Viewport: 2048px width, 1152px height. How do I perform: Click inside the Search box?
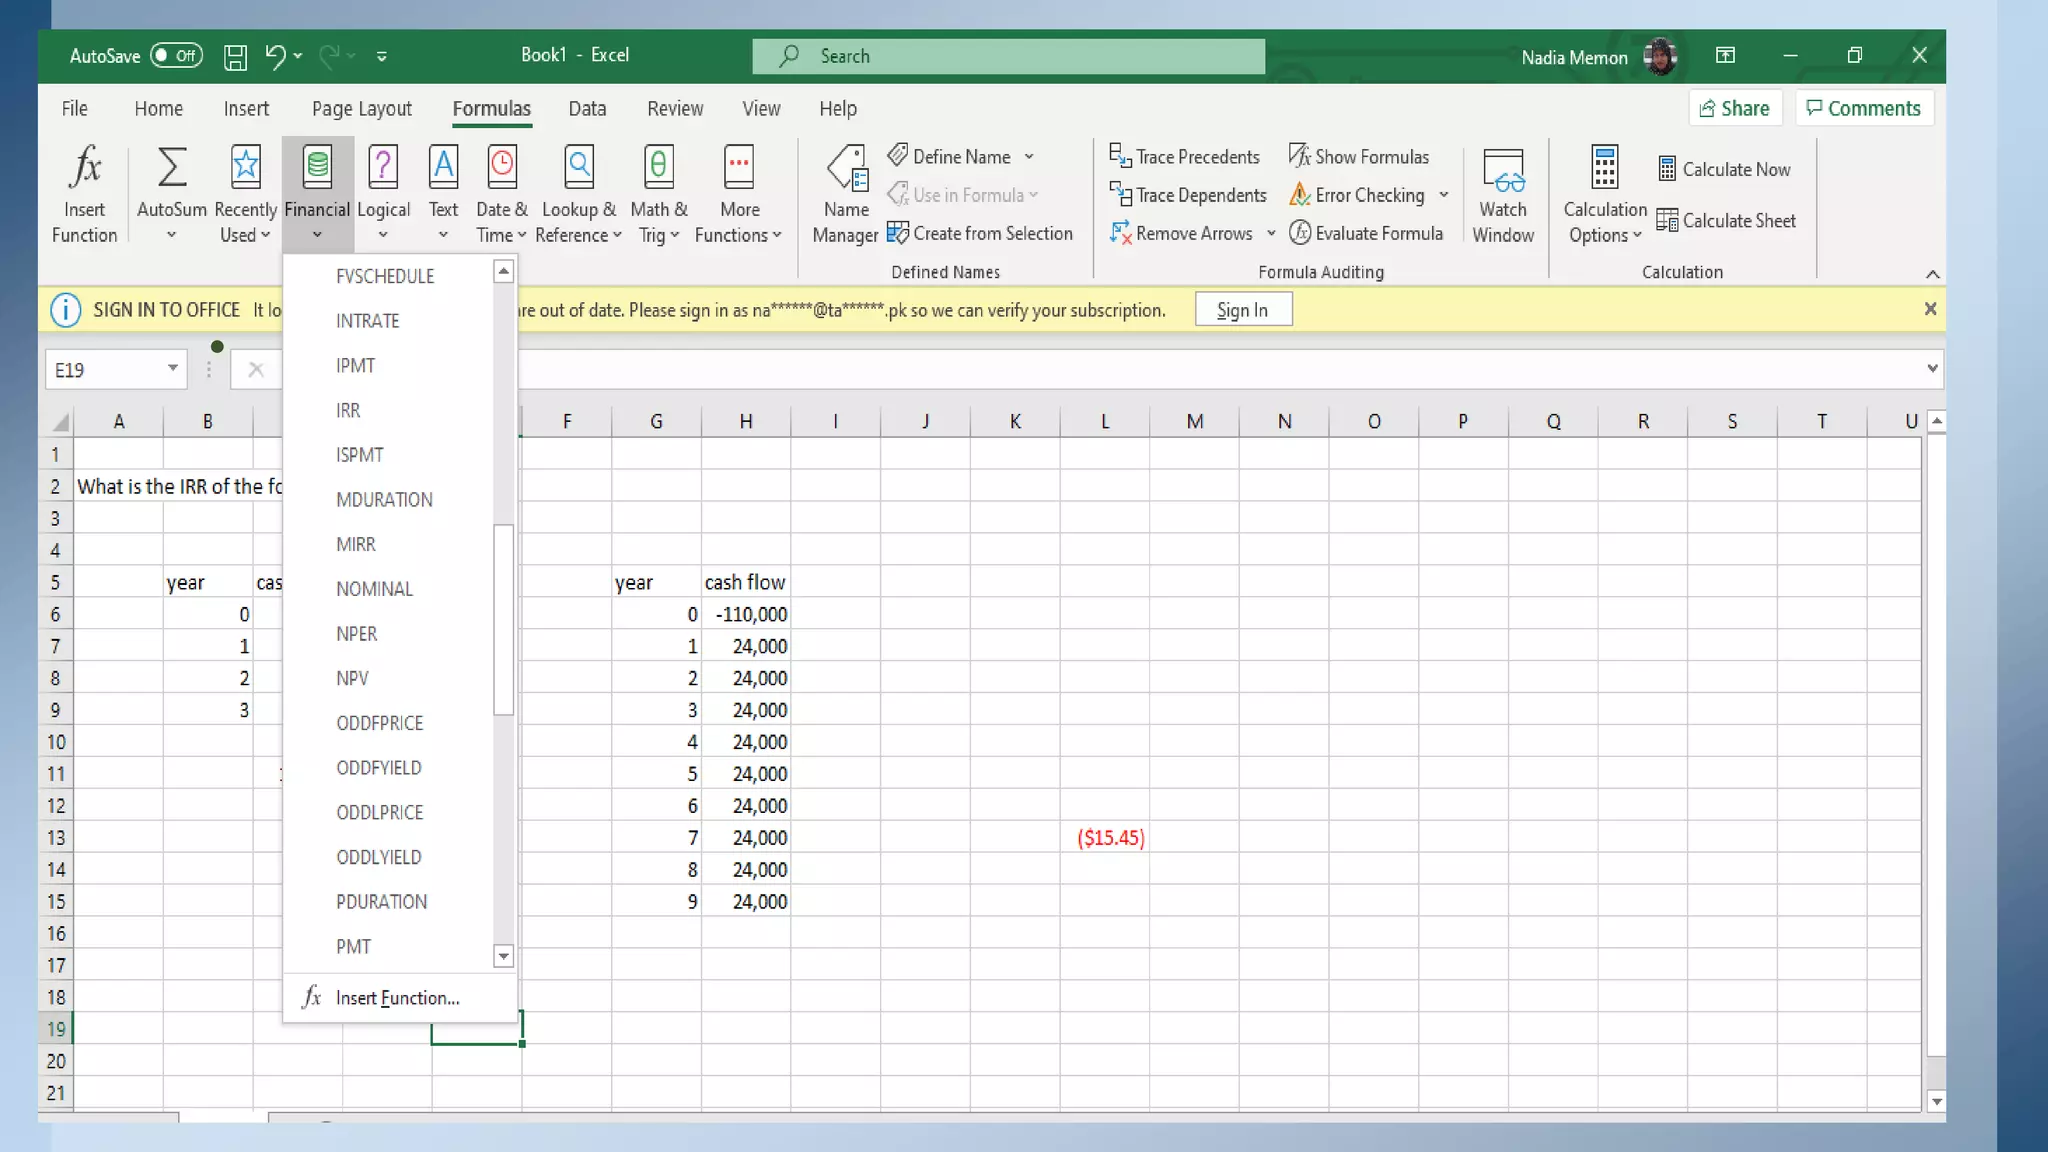[1008, 57]
